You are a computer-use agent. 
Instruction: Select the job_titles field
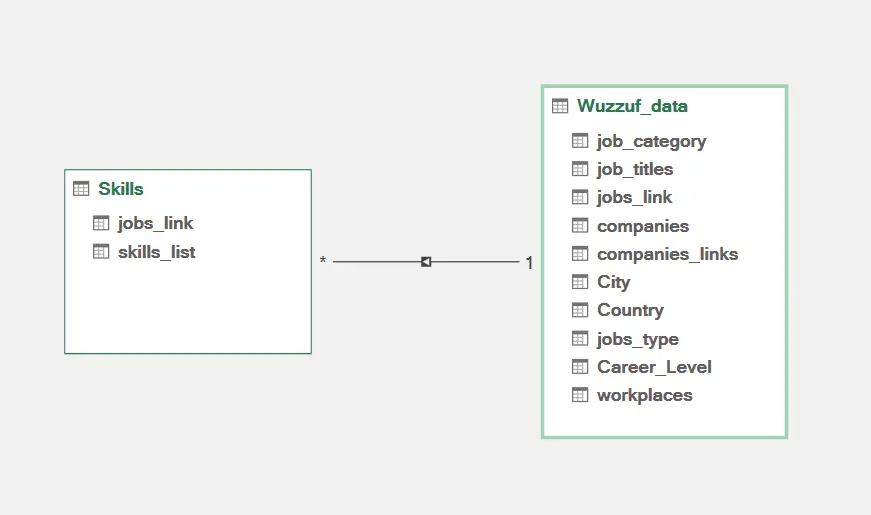tap(635, 169)
